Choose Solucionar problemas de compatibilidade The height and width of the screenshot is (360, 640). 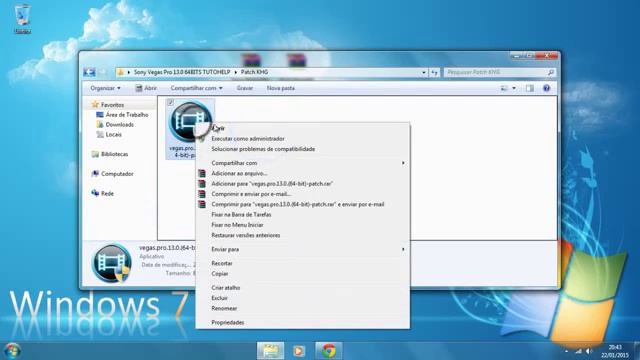(303, 149)
